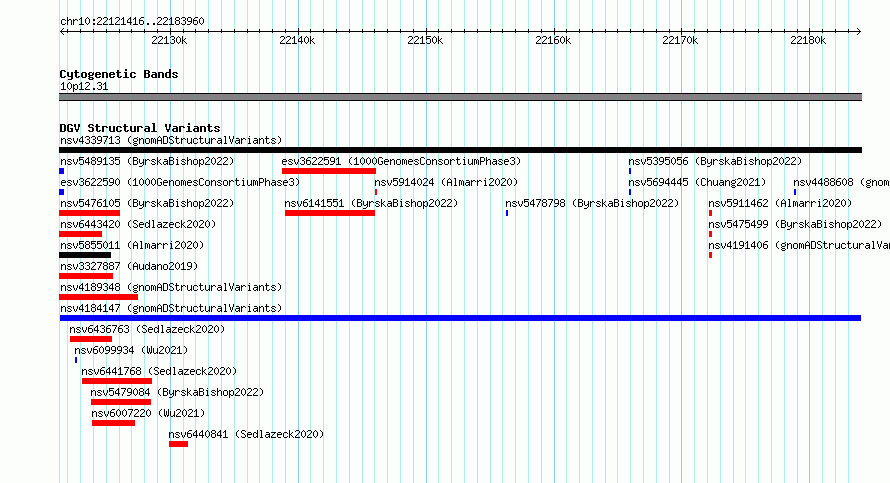
Task: Open the nsv4339713 variant link
Action: pyautogui.click(x=171, y=140)
